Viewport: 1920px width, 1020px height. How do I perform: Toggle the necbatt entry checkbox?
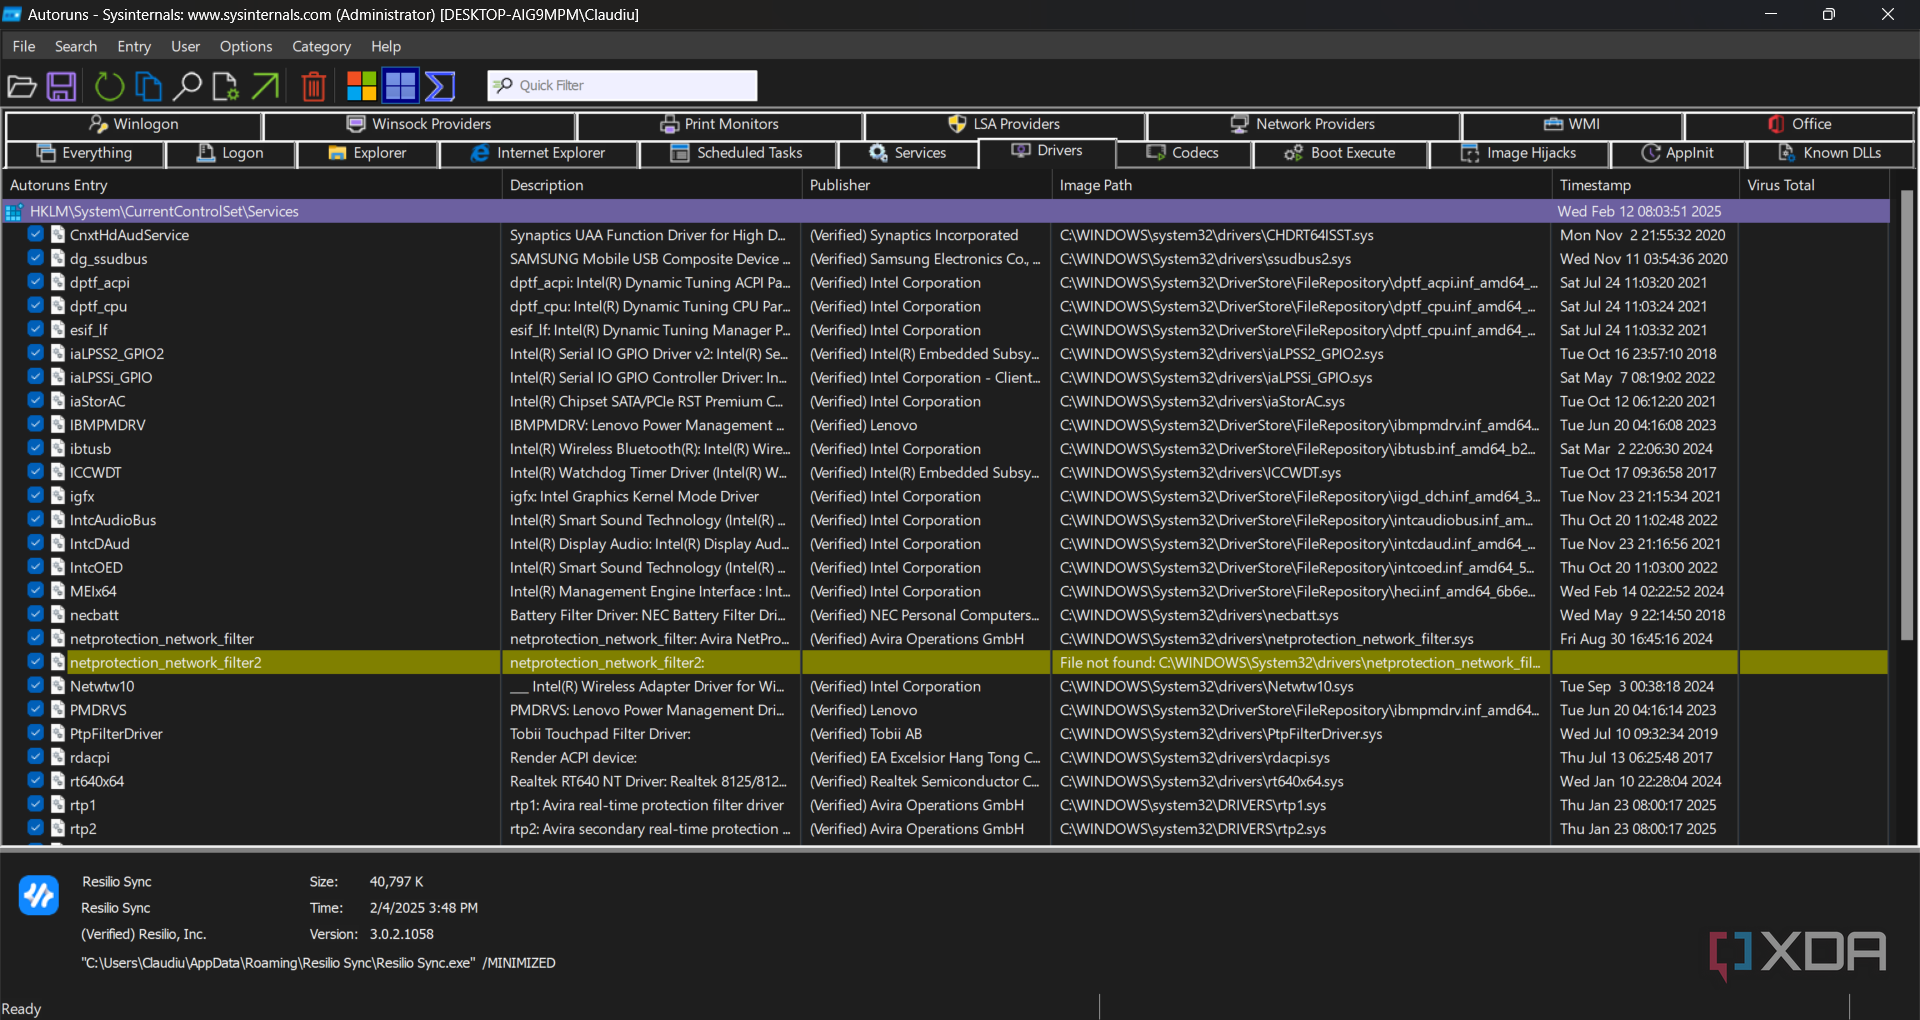(35, 614)
